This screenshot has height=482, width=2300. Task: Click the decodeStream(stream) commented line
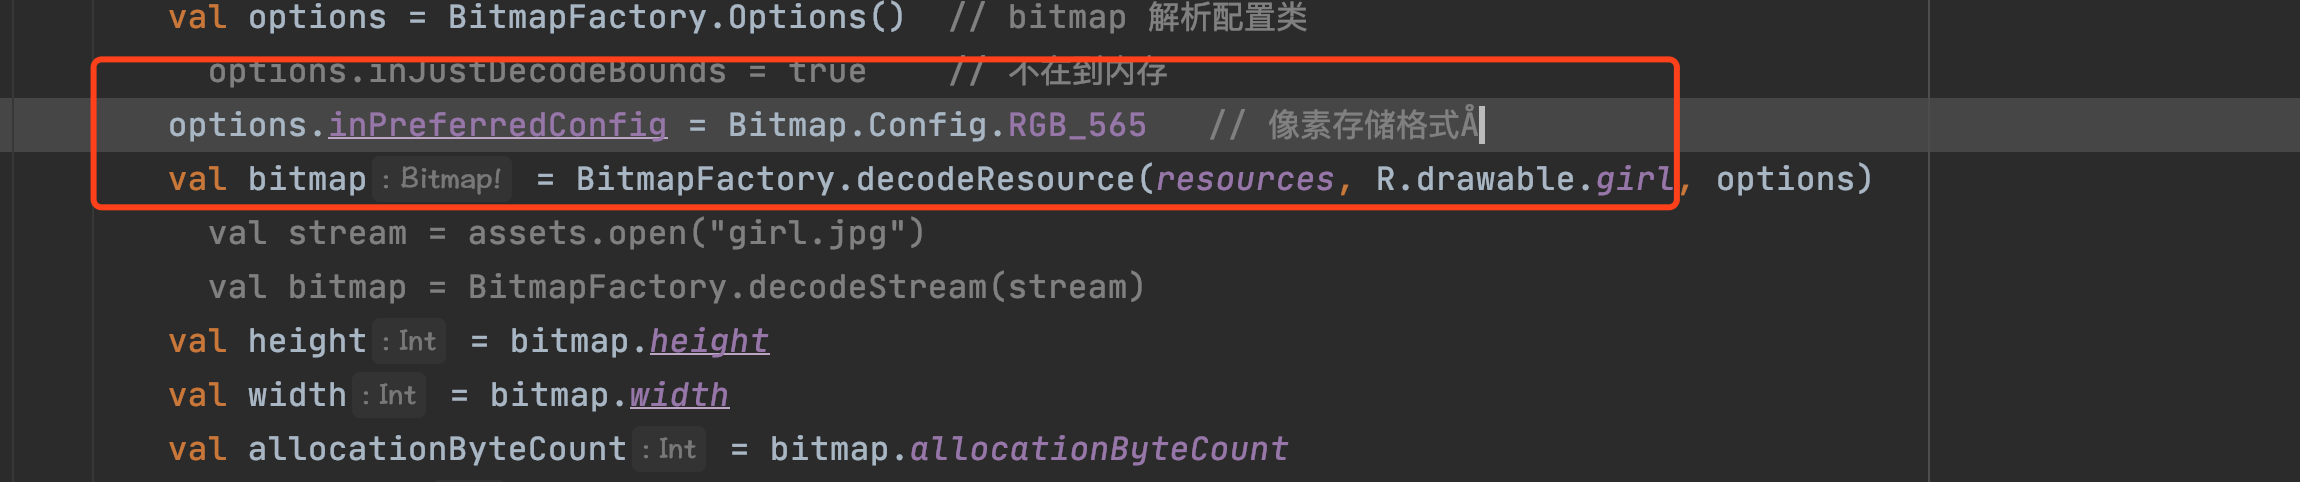[x=677, y=287]
